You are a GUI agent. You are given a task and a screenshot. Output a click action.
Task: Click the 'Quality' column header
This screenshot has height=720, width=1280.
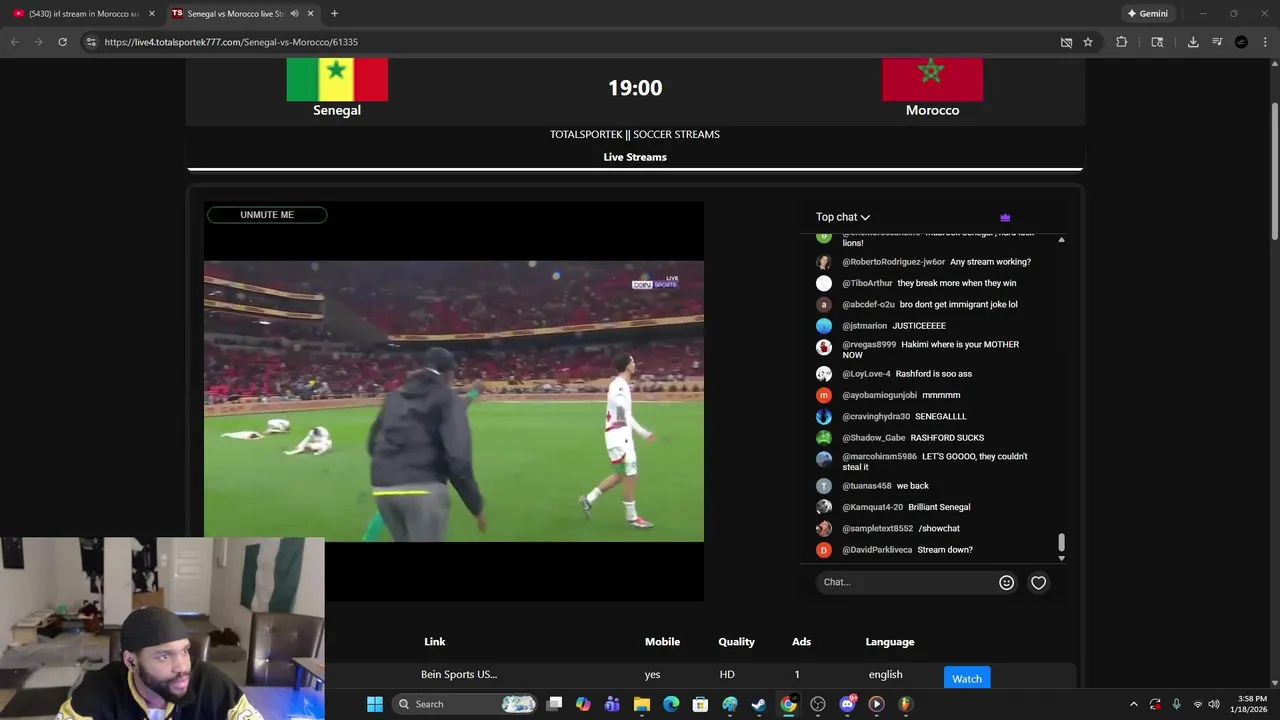(x=736, y=642)
